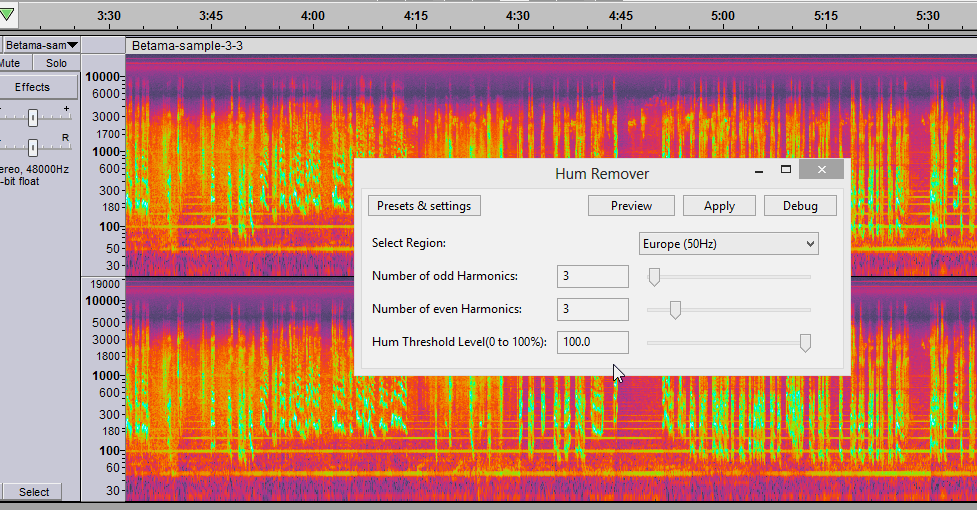Screen dimensions: 977x510
Task: Click the 4:00 mark on the timeline ruler
Action: tap(313, 16)
